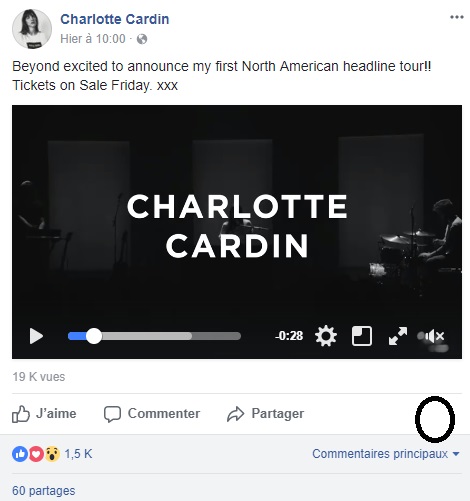Open the Hier à 10:00 timestamp link
The width and height of the screenshot is (470, 501).
93,39
